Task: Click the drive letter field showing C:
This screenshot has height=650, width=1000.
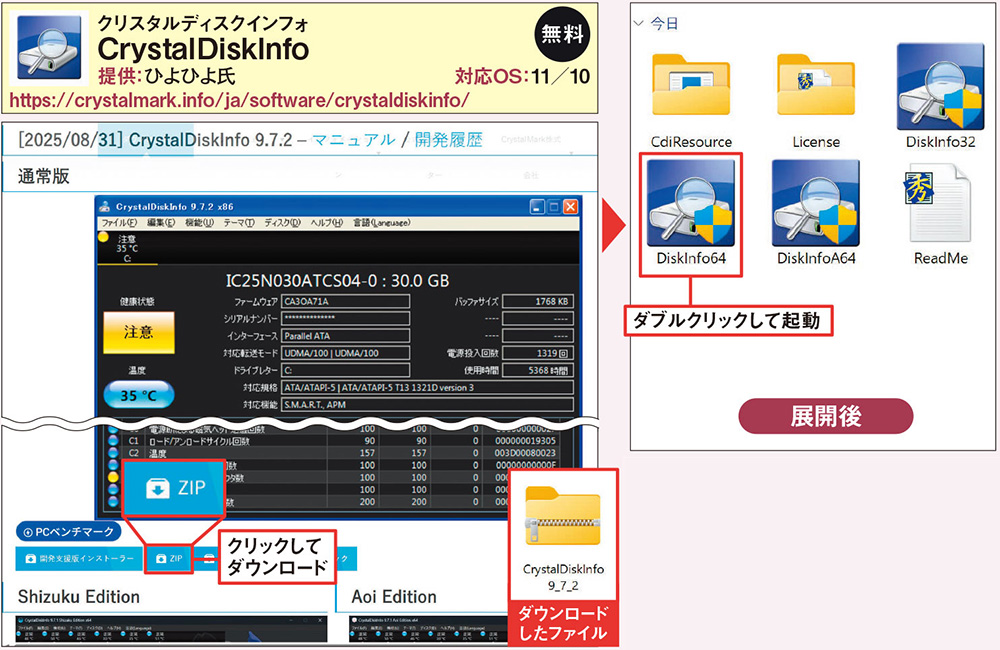Action: point(346,370)
